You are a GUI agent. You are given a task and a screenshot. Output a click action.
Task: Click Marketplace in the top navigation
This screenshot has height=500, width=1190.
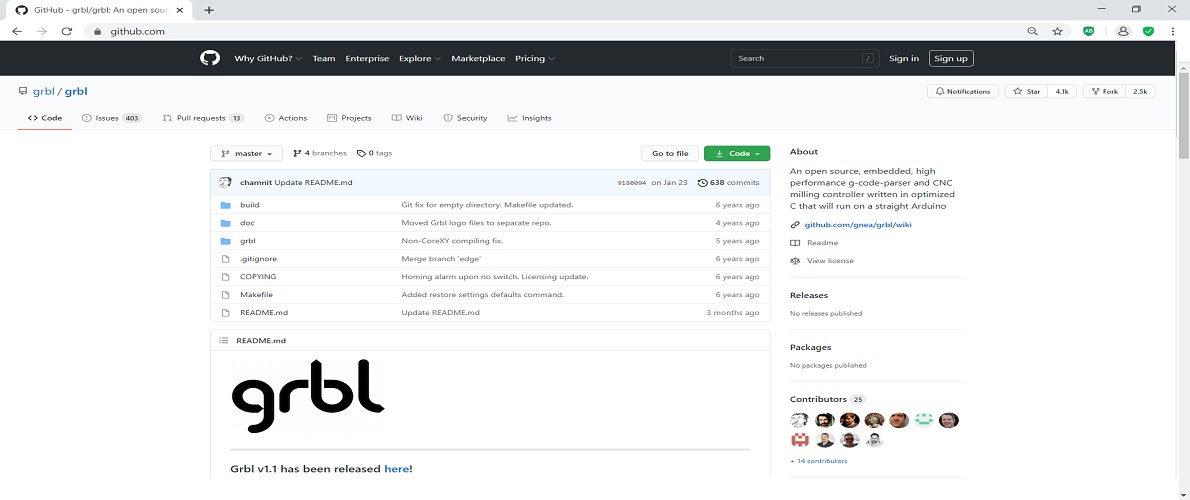[478, 58]
